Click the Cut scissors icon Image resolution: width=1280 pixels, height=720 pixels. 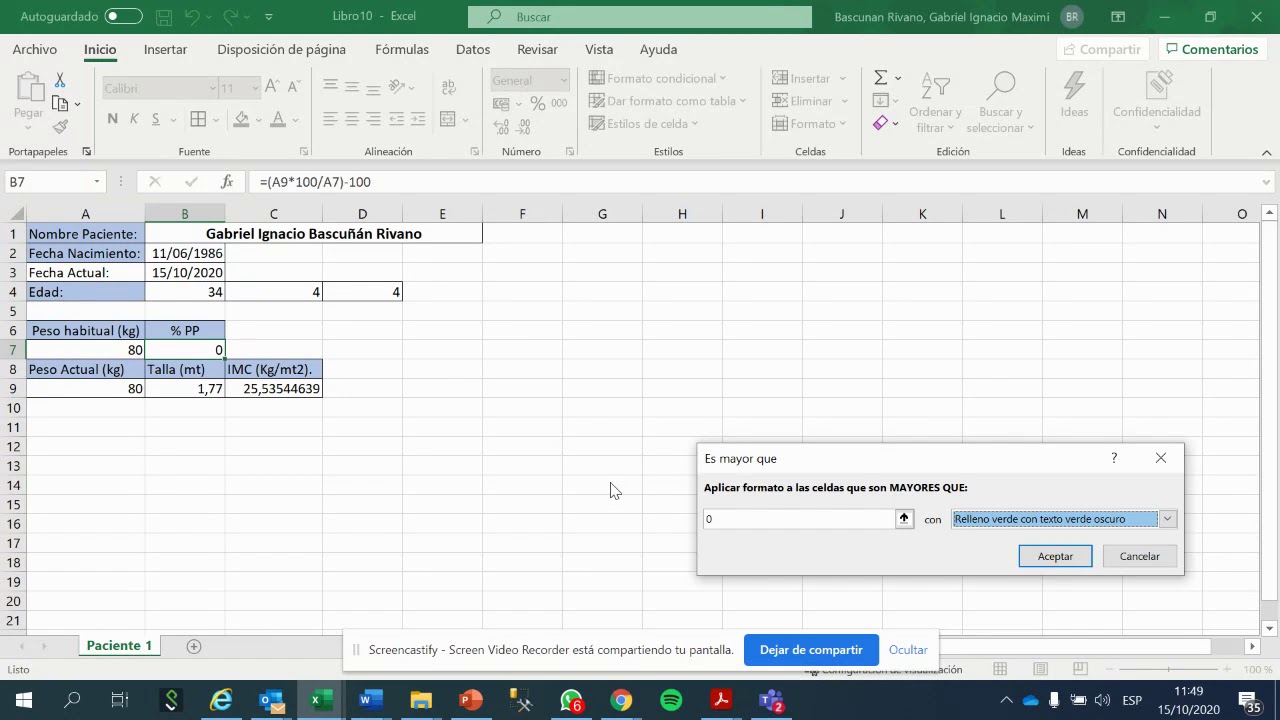[60, 80]
